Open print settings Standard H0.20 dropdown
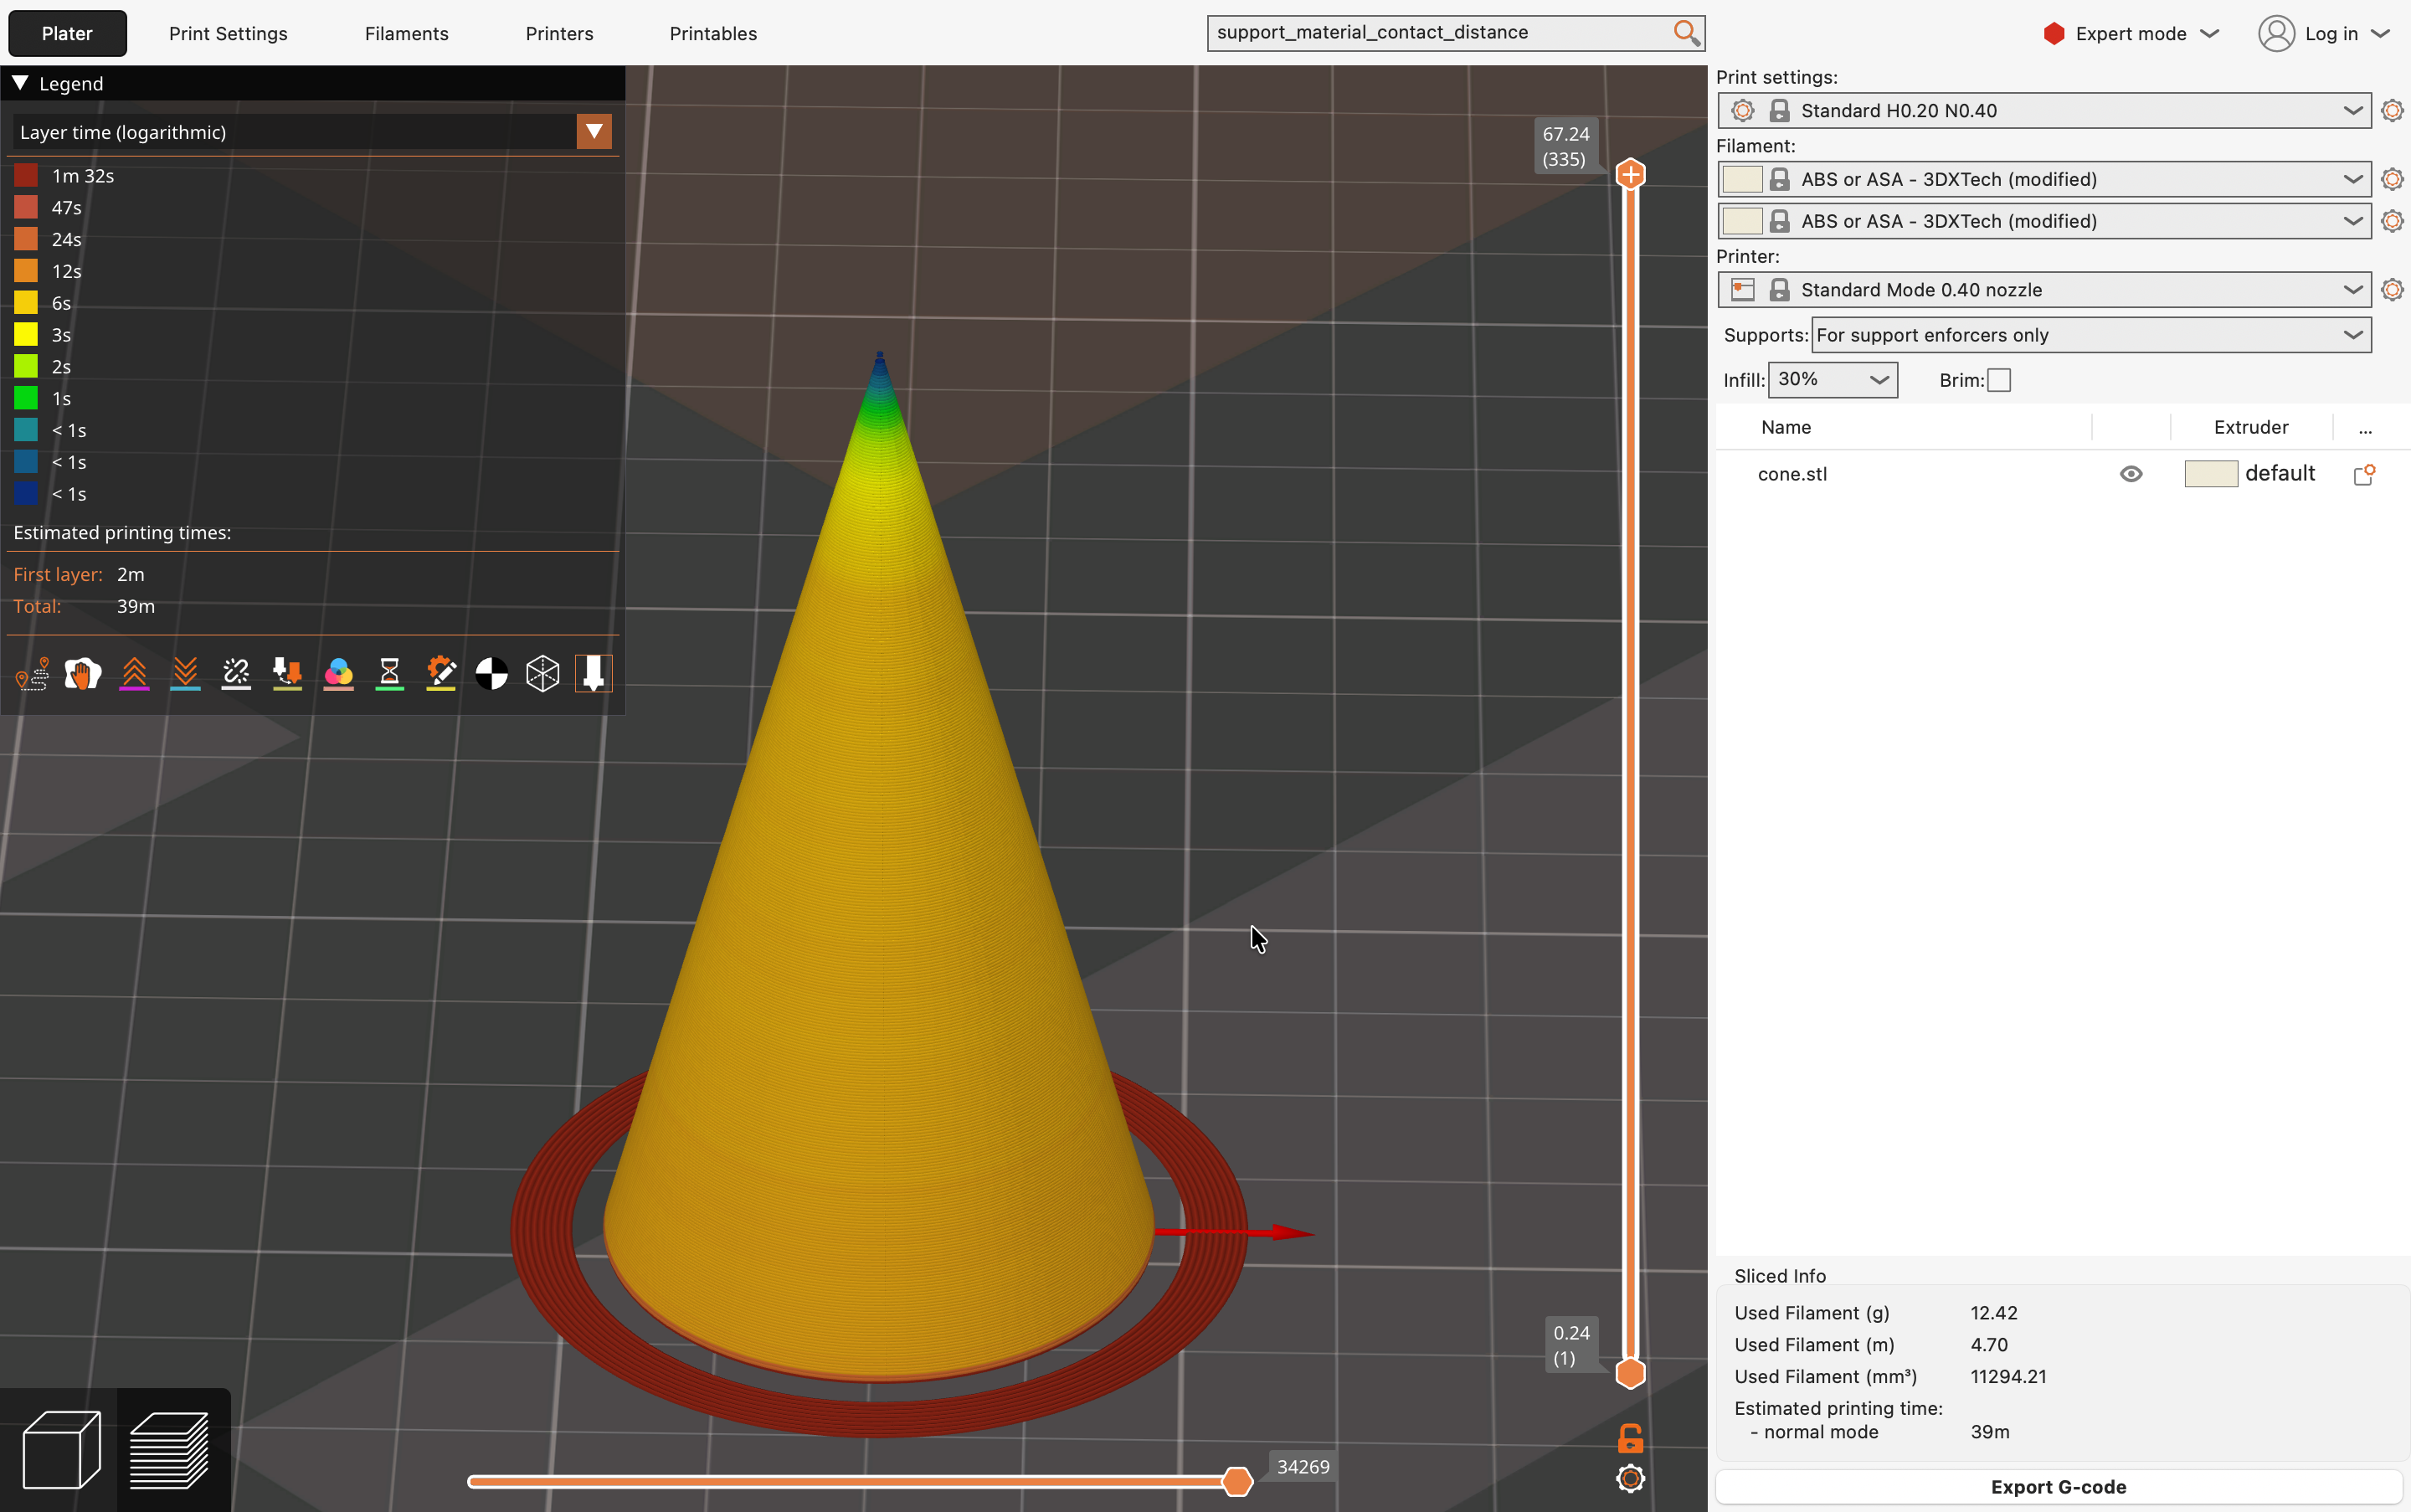2411x1512 pixels. pyautogui.click(x=2044, y=111)
